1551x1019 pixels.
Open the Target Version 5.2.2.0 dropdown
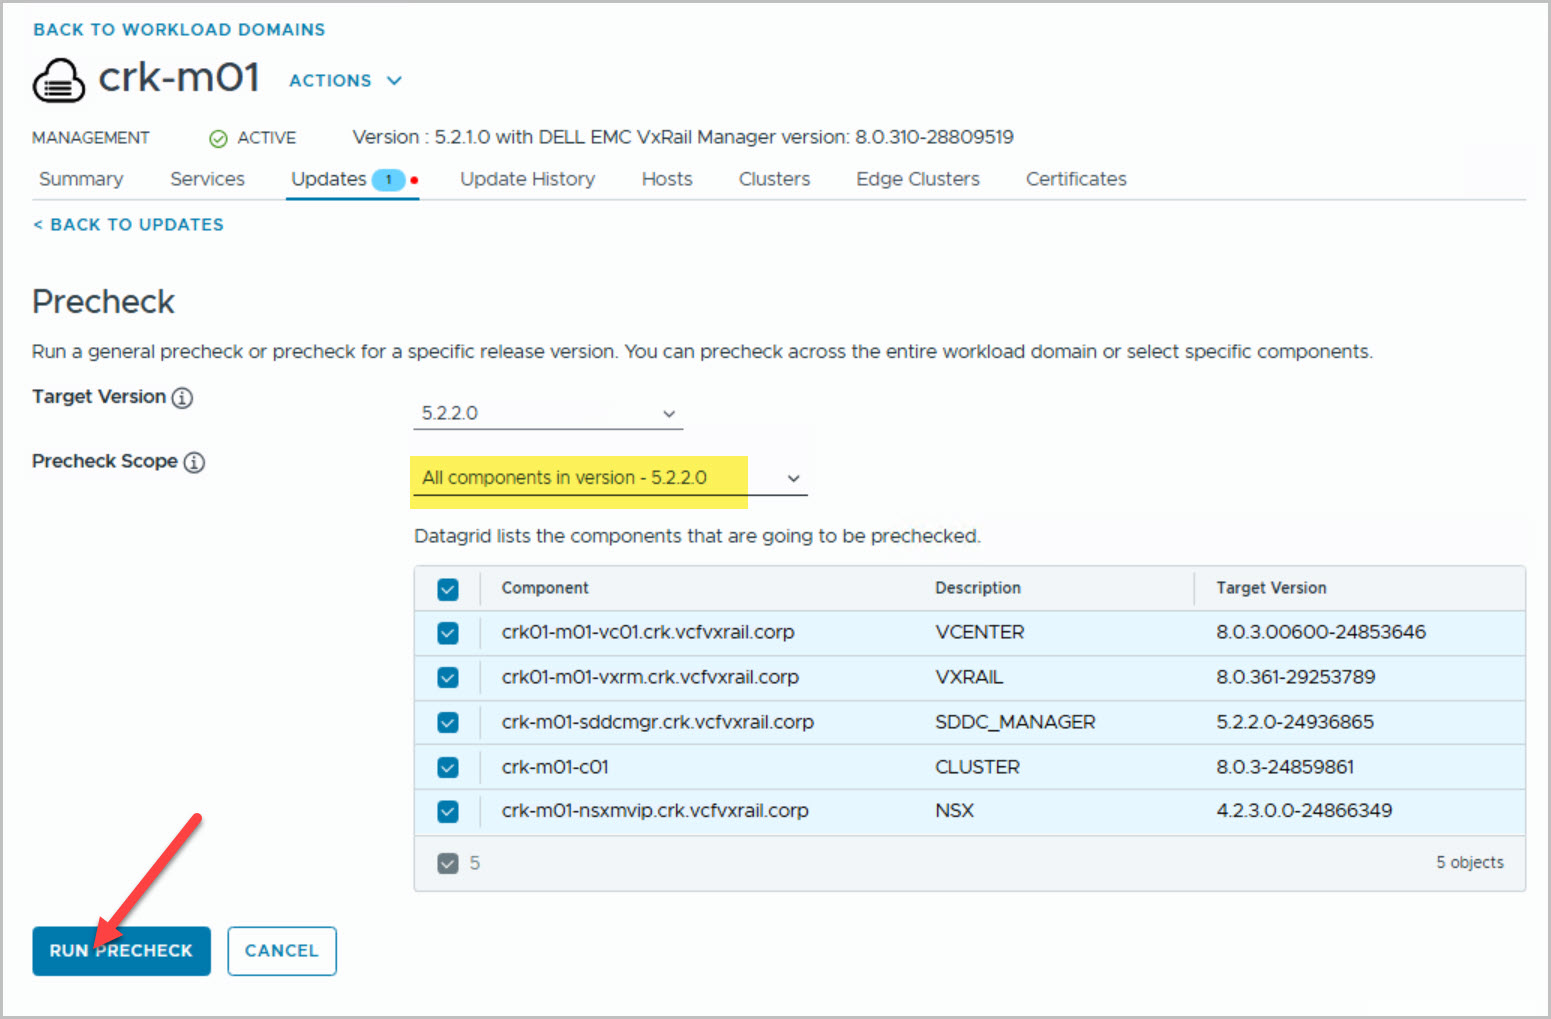[x=547, y=414]
